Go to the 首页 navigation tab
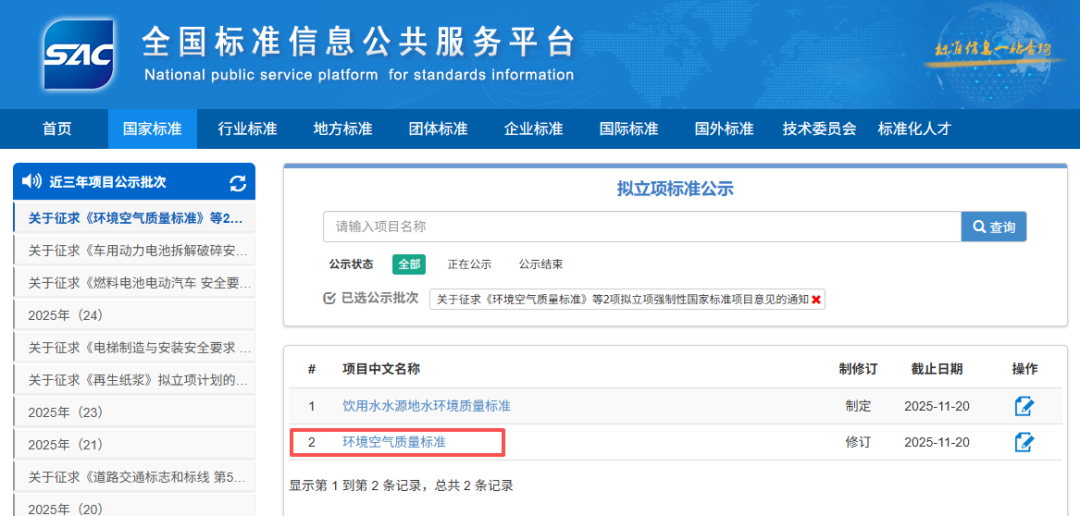1080x516 pixels. (57, 129)
